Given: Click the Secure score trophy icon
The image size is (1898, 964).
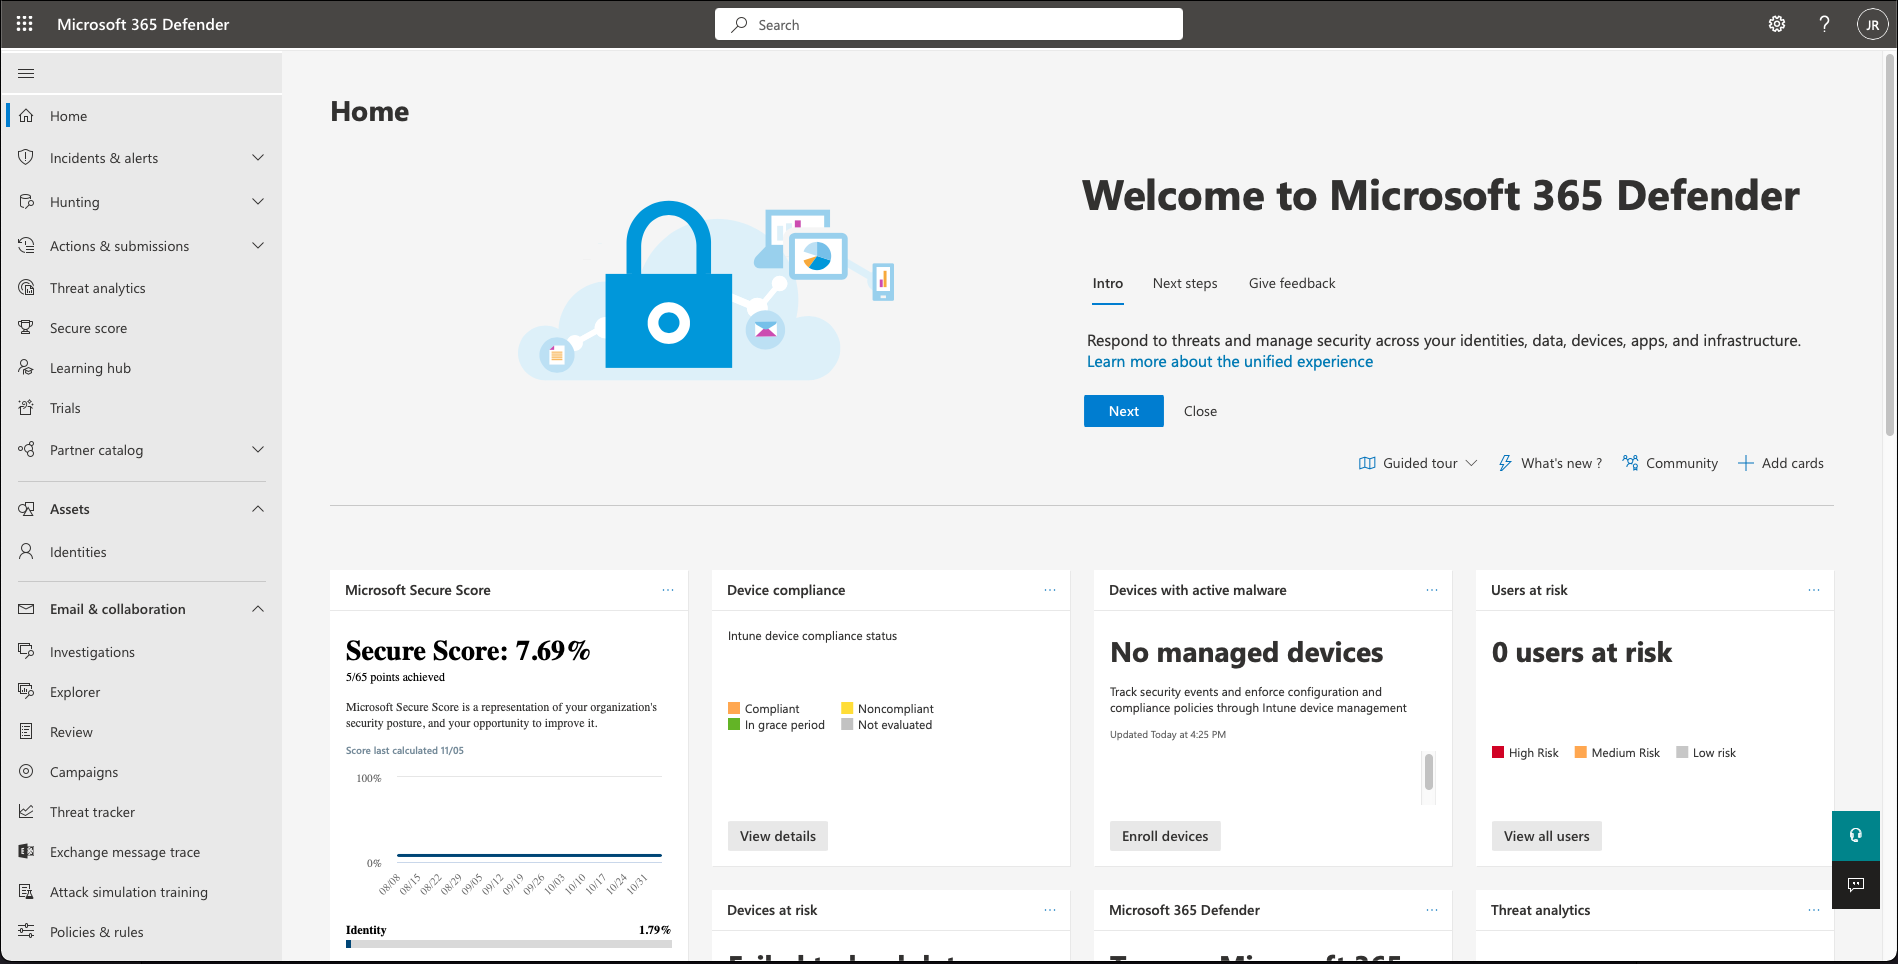Looking at the screenshot, I should [x=27, y=328].
